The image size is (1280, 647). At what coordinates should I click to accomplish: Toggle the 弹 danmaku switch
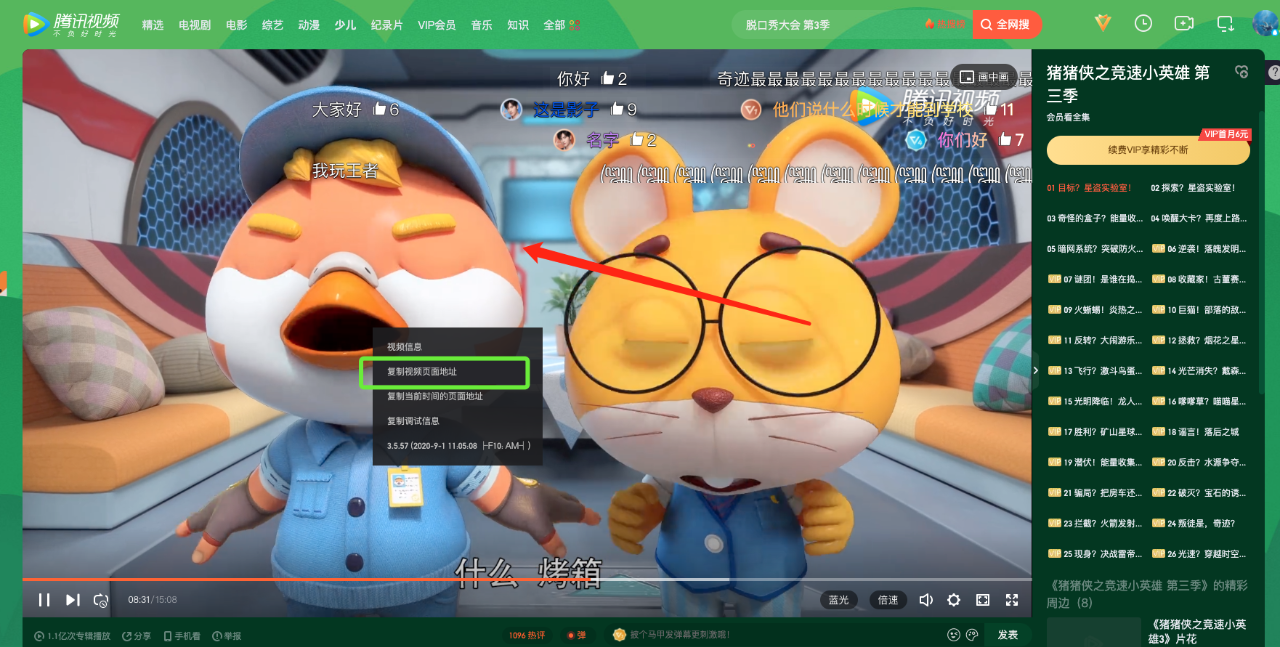pos(575,635)
